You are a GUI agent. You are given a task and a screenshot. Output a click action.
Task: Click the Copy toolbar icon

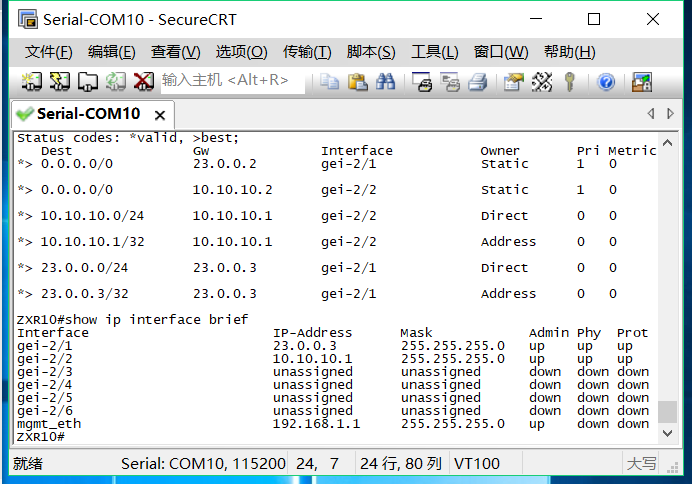point(329,82)
